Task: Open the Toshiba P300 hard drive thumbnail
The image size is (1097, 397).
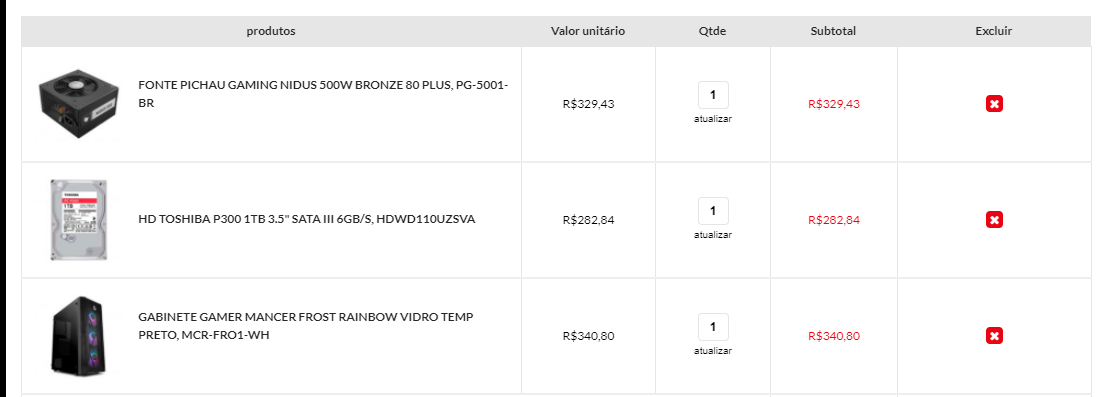Action: (78, 220)
